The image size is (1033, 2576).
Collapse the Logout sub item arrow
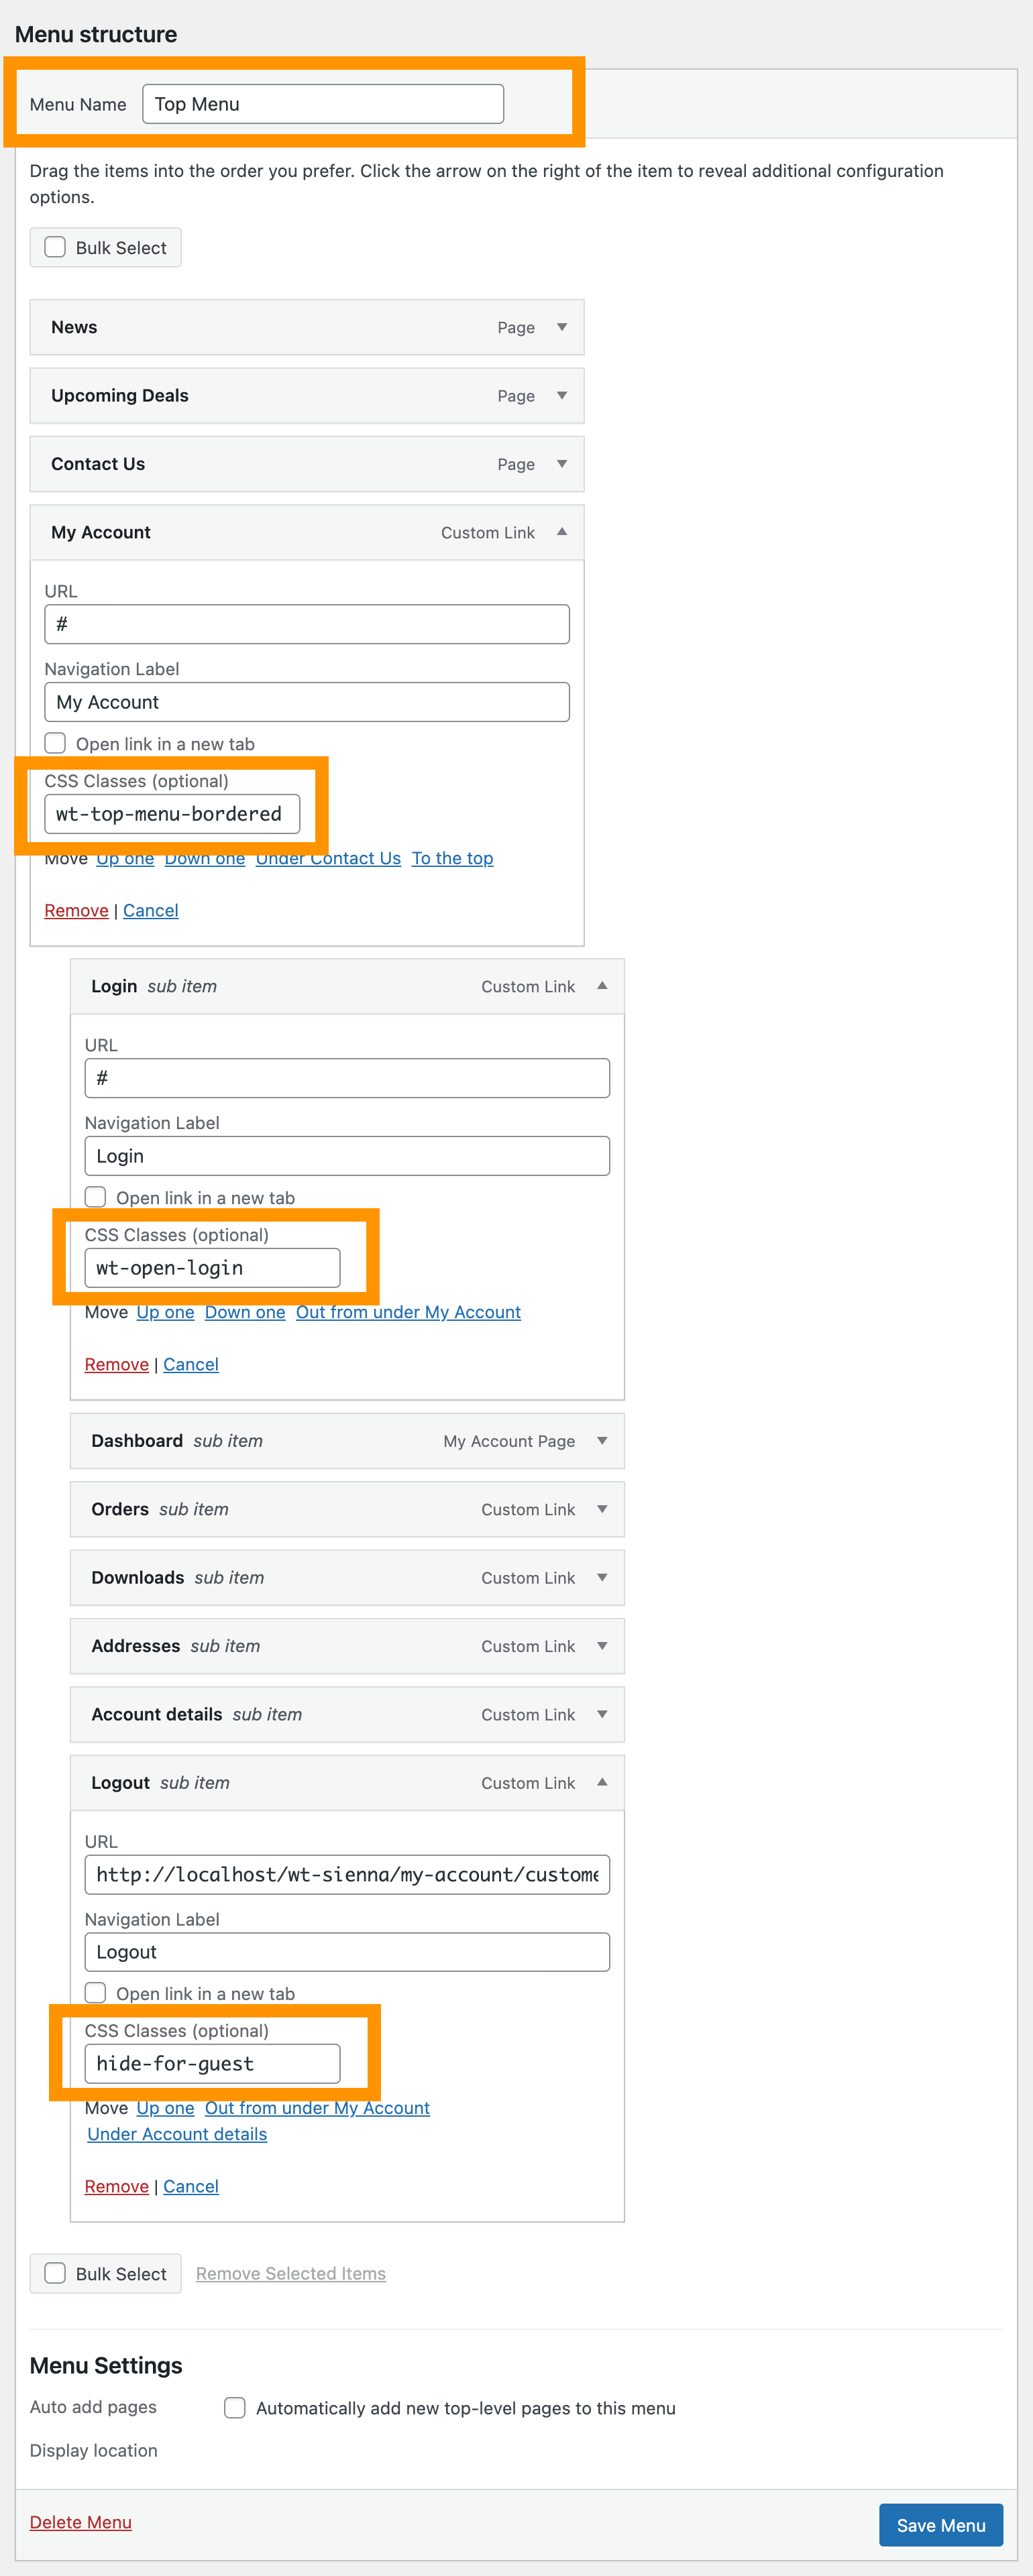(602, 1782)
